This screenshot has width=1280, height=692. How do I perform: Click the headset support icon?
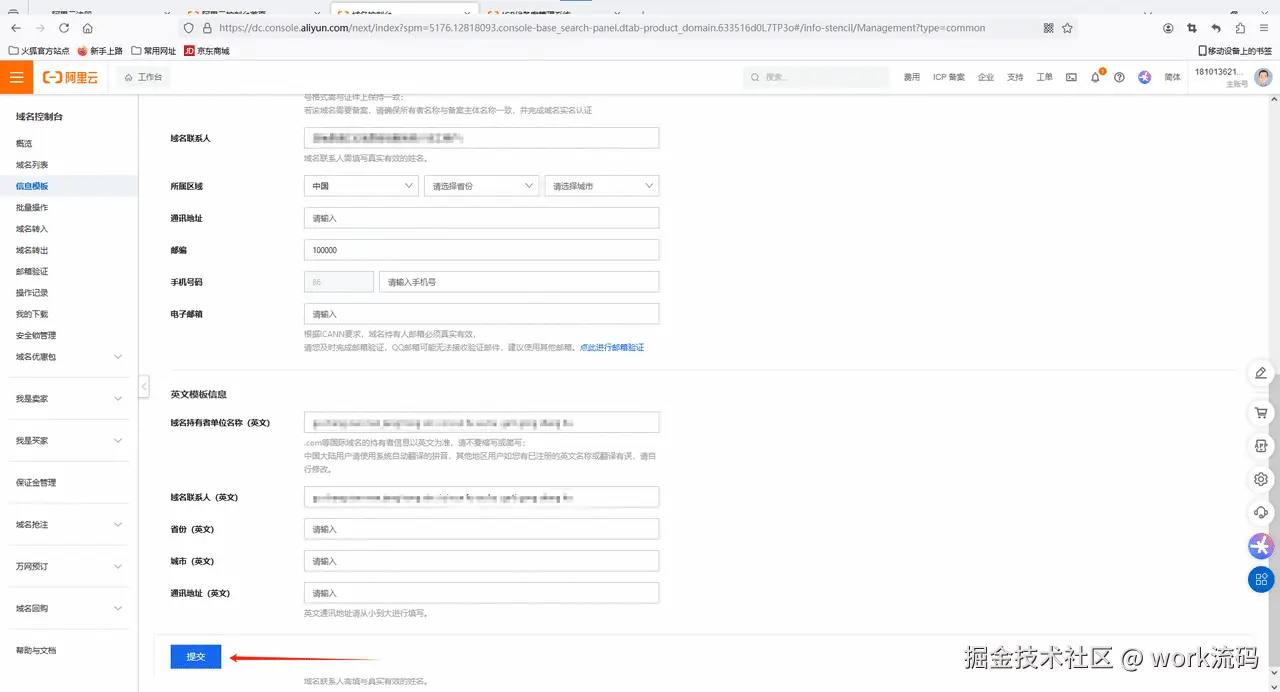[x=1260, y=512]
